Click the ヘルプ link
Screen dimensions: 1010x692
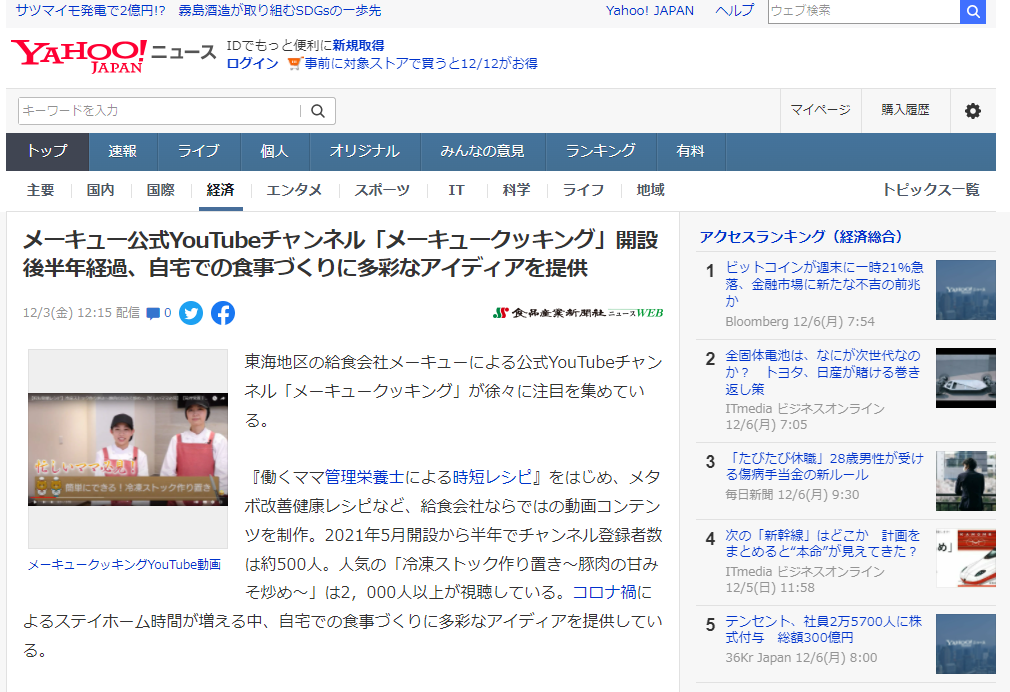coord(734,11)
